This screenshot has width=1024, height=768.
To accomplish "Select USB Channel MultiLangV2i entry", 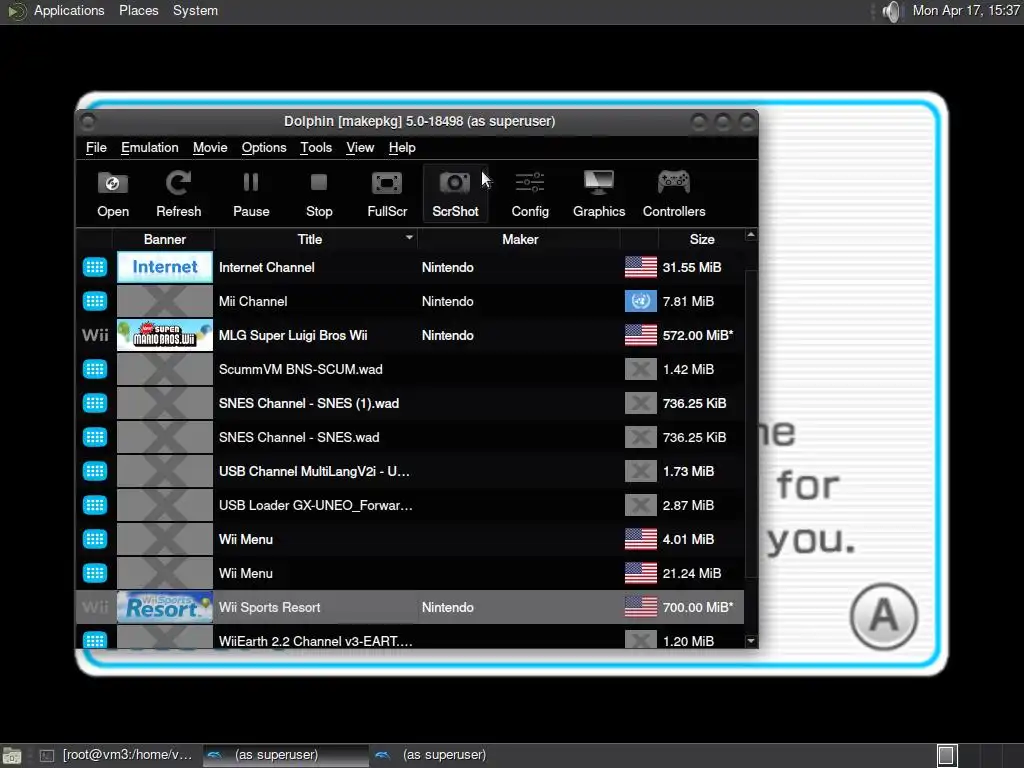I will click(x=314, y=471).
